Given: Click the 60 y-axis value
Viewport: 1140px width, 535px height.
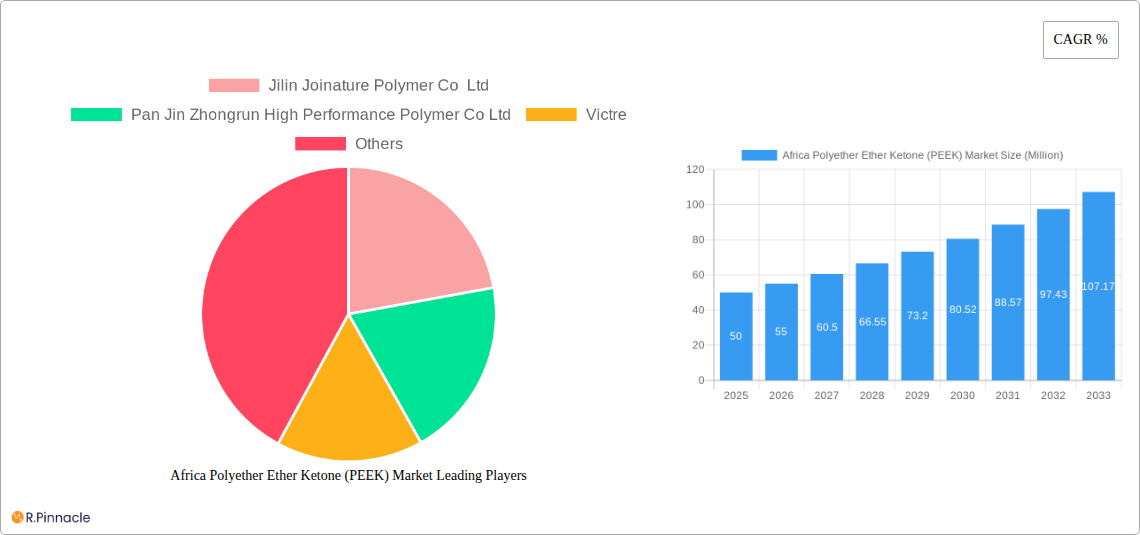Looking at the screenshot, I should click(699, 275).
